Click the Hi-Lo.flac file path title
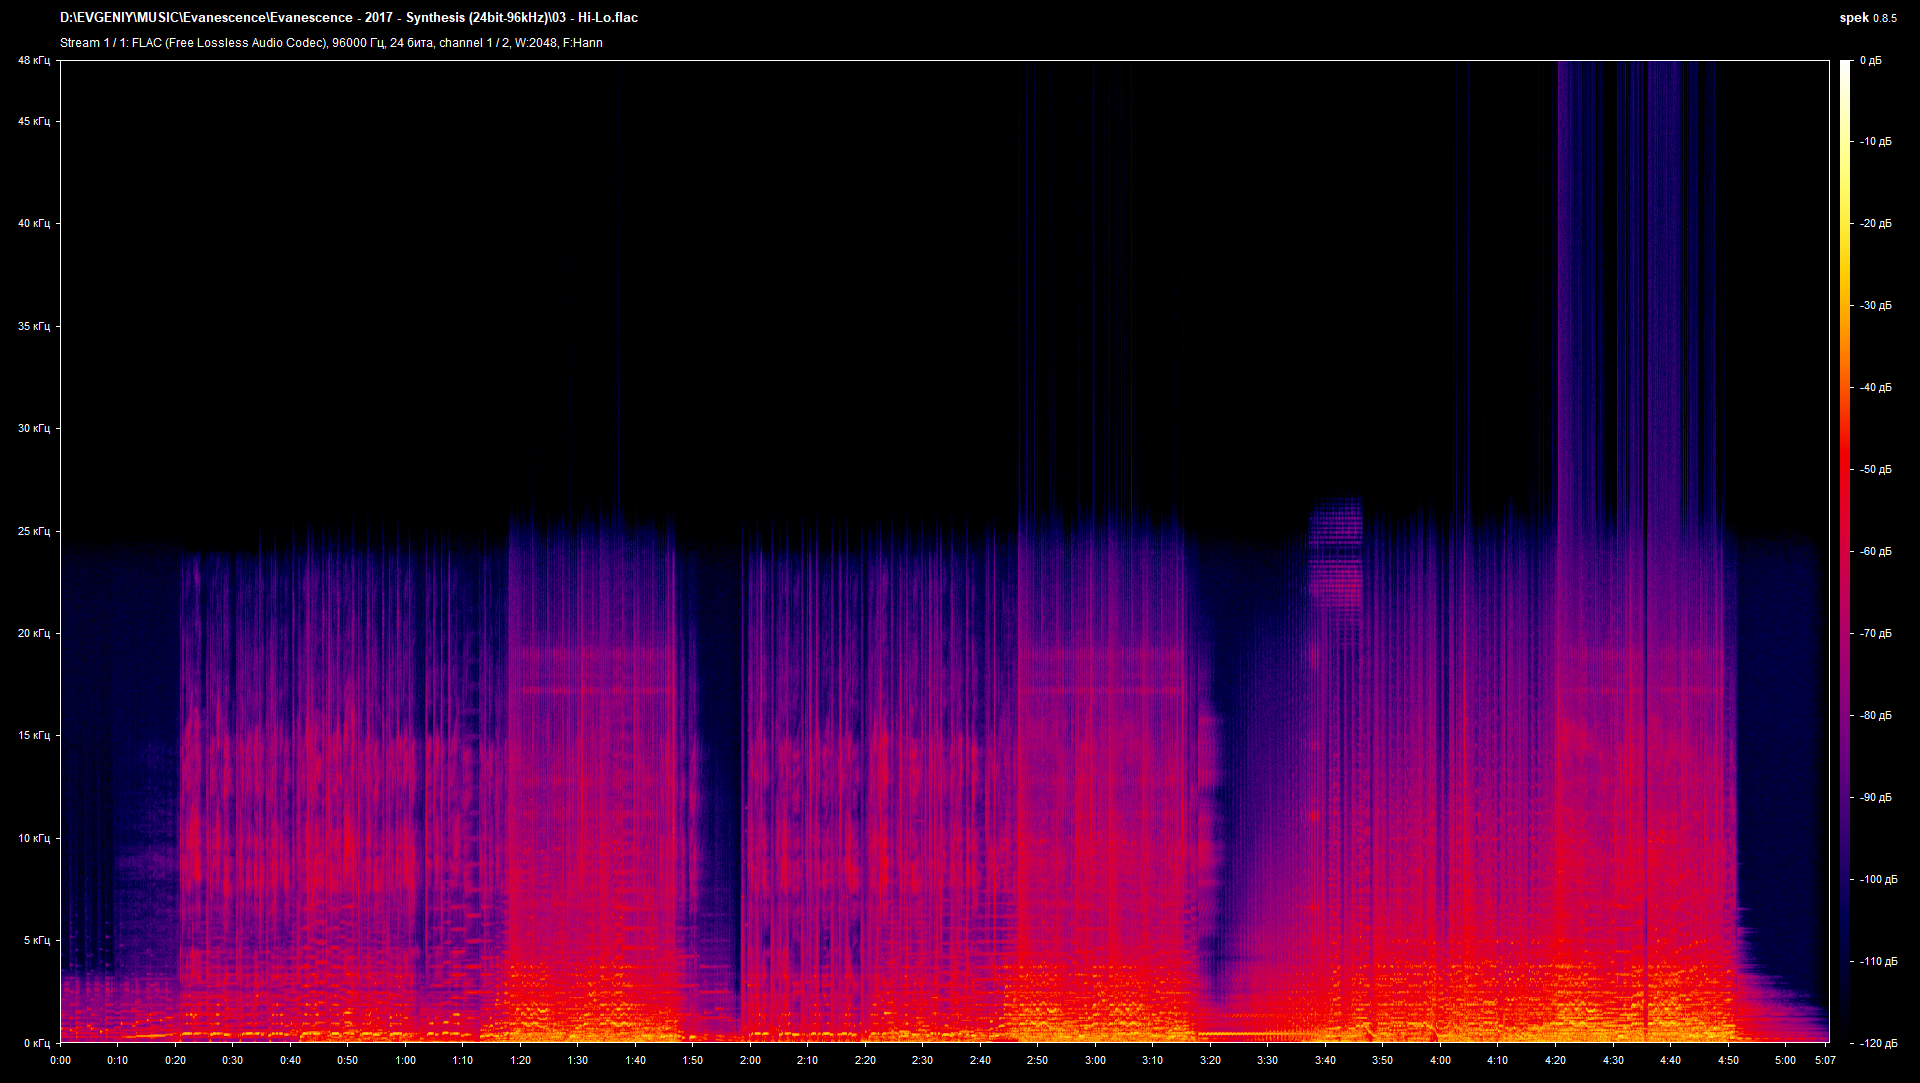 (350, 17)
